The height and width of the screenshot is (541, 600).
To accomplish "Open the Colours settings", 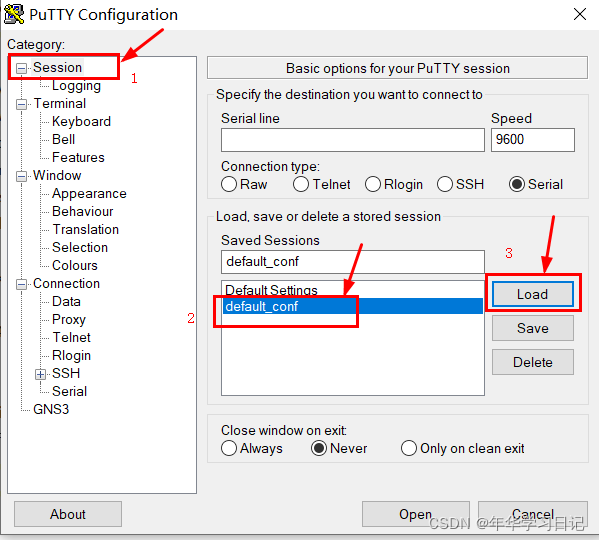I will (75, 265).
